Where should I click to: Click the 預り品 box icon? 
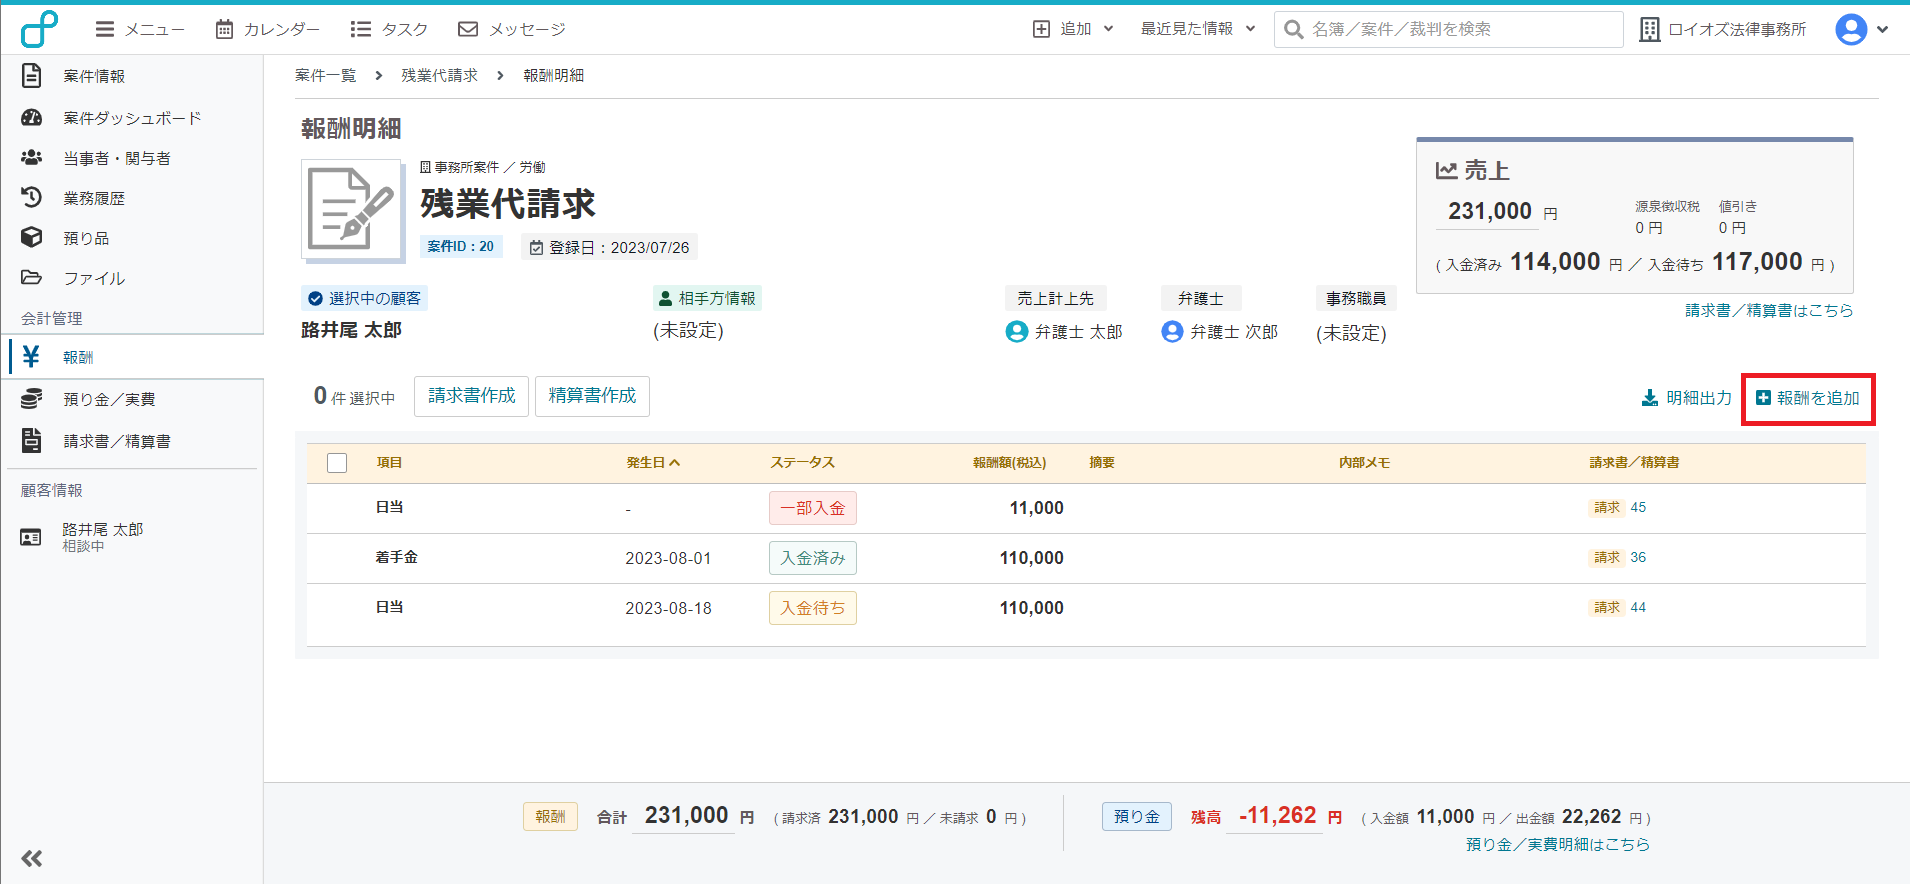click(31, 237)
